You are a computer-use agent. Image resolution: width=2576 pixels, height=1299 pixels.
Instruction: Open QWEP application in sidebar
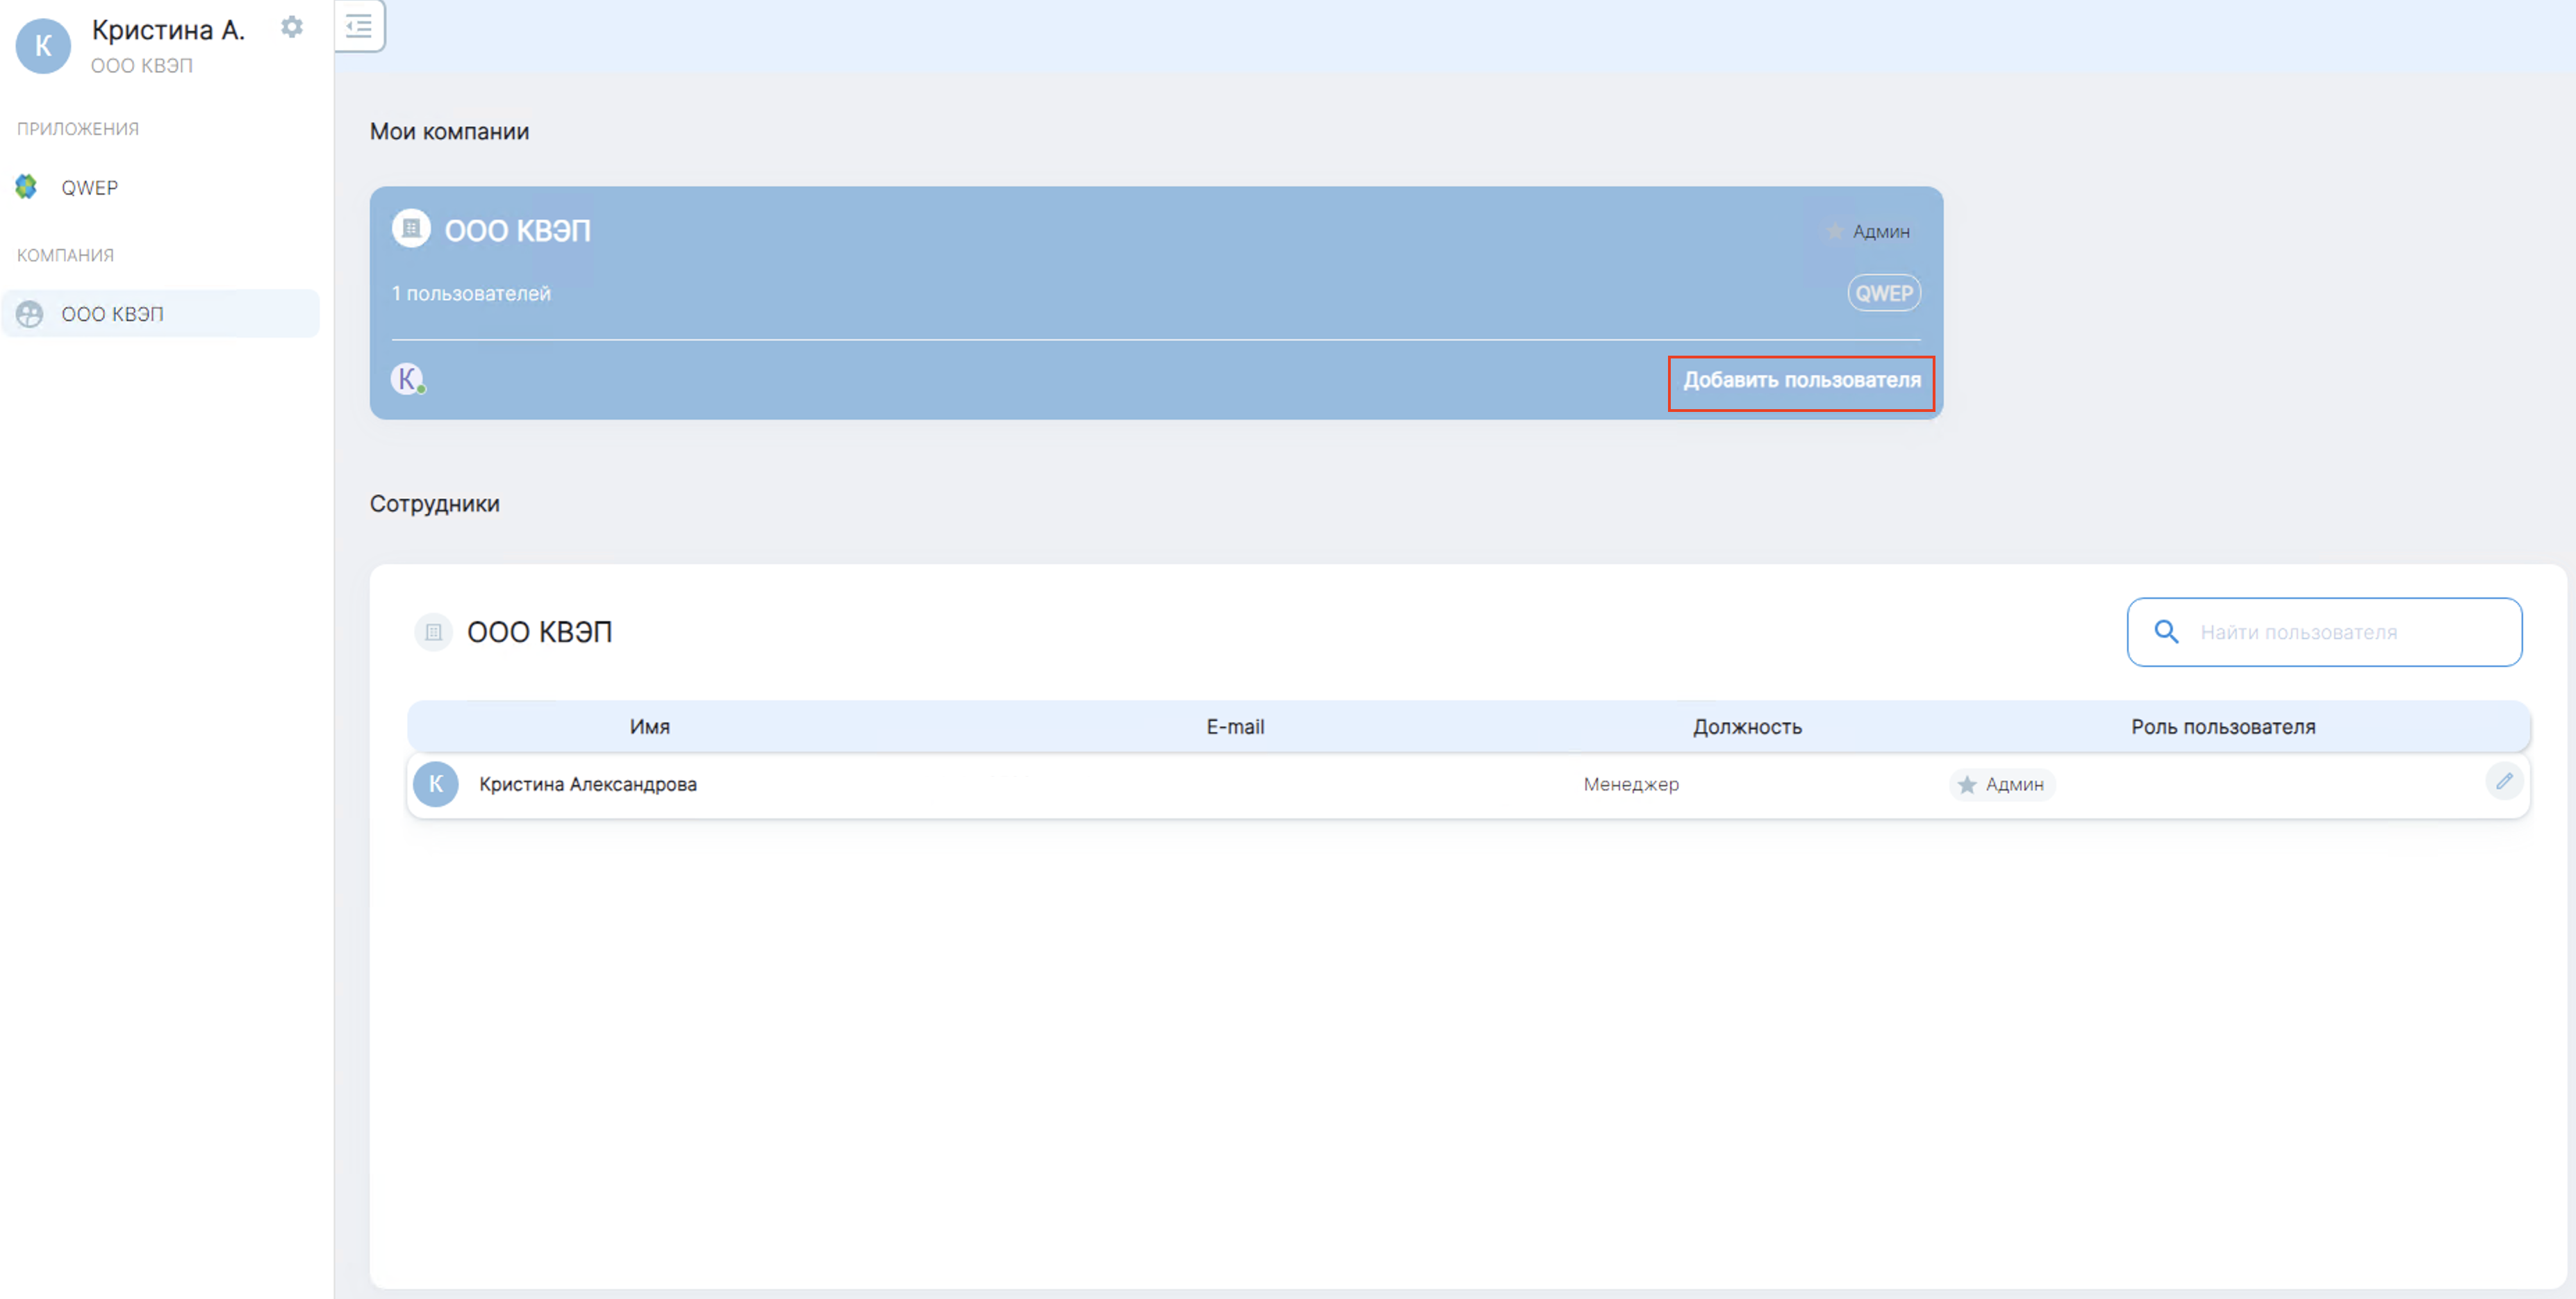(x=89, y=188)
